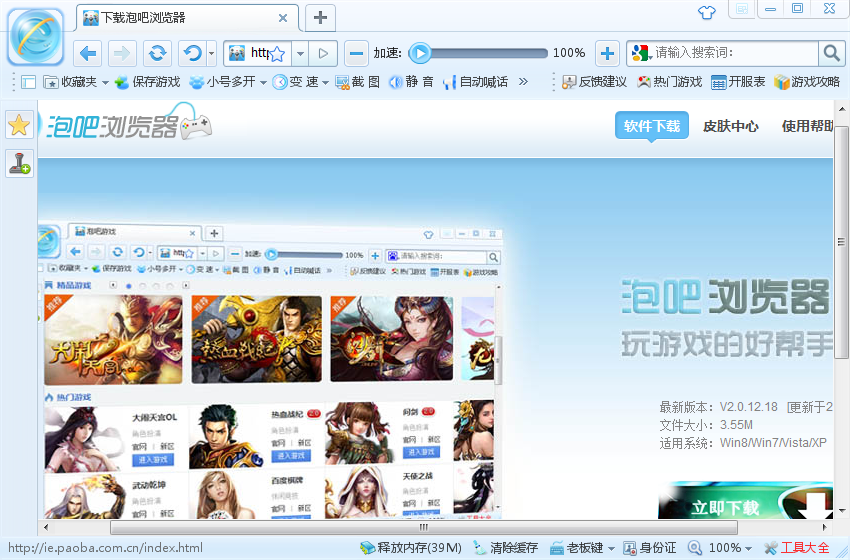
Task: Click the forward navigation arrow
Action: (122, 53)
